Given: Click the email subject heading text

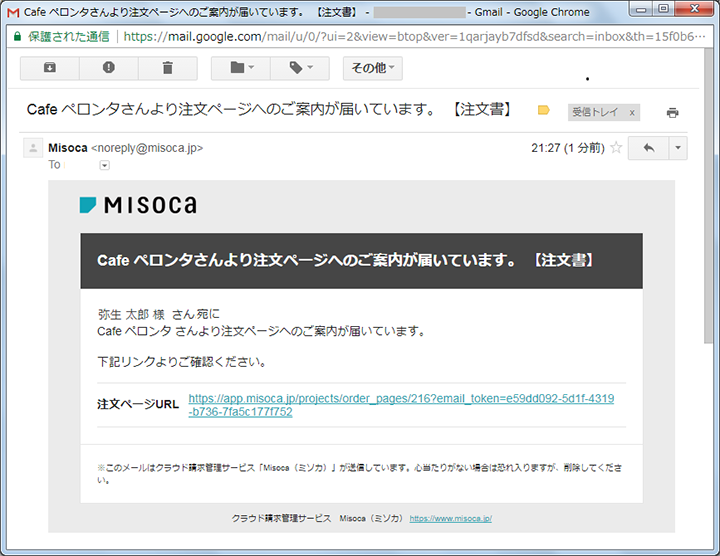Looking at the screenshot, I should click(x=269, y=110).
